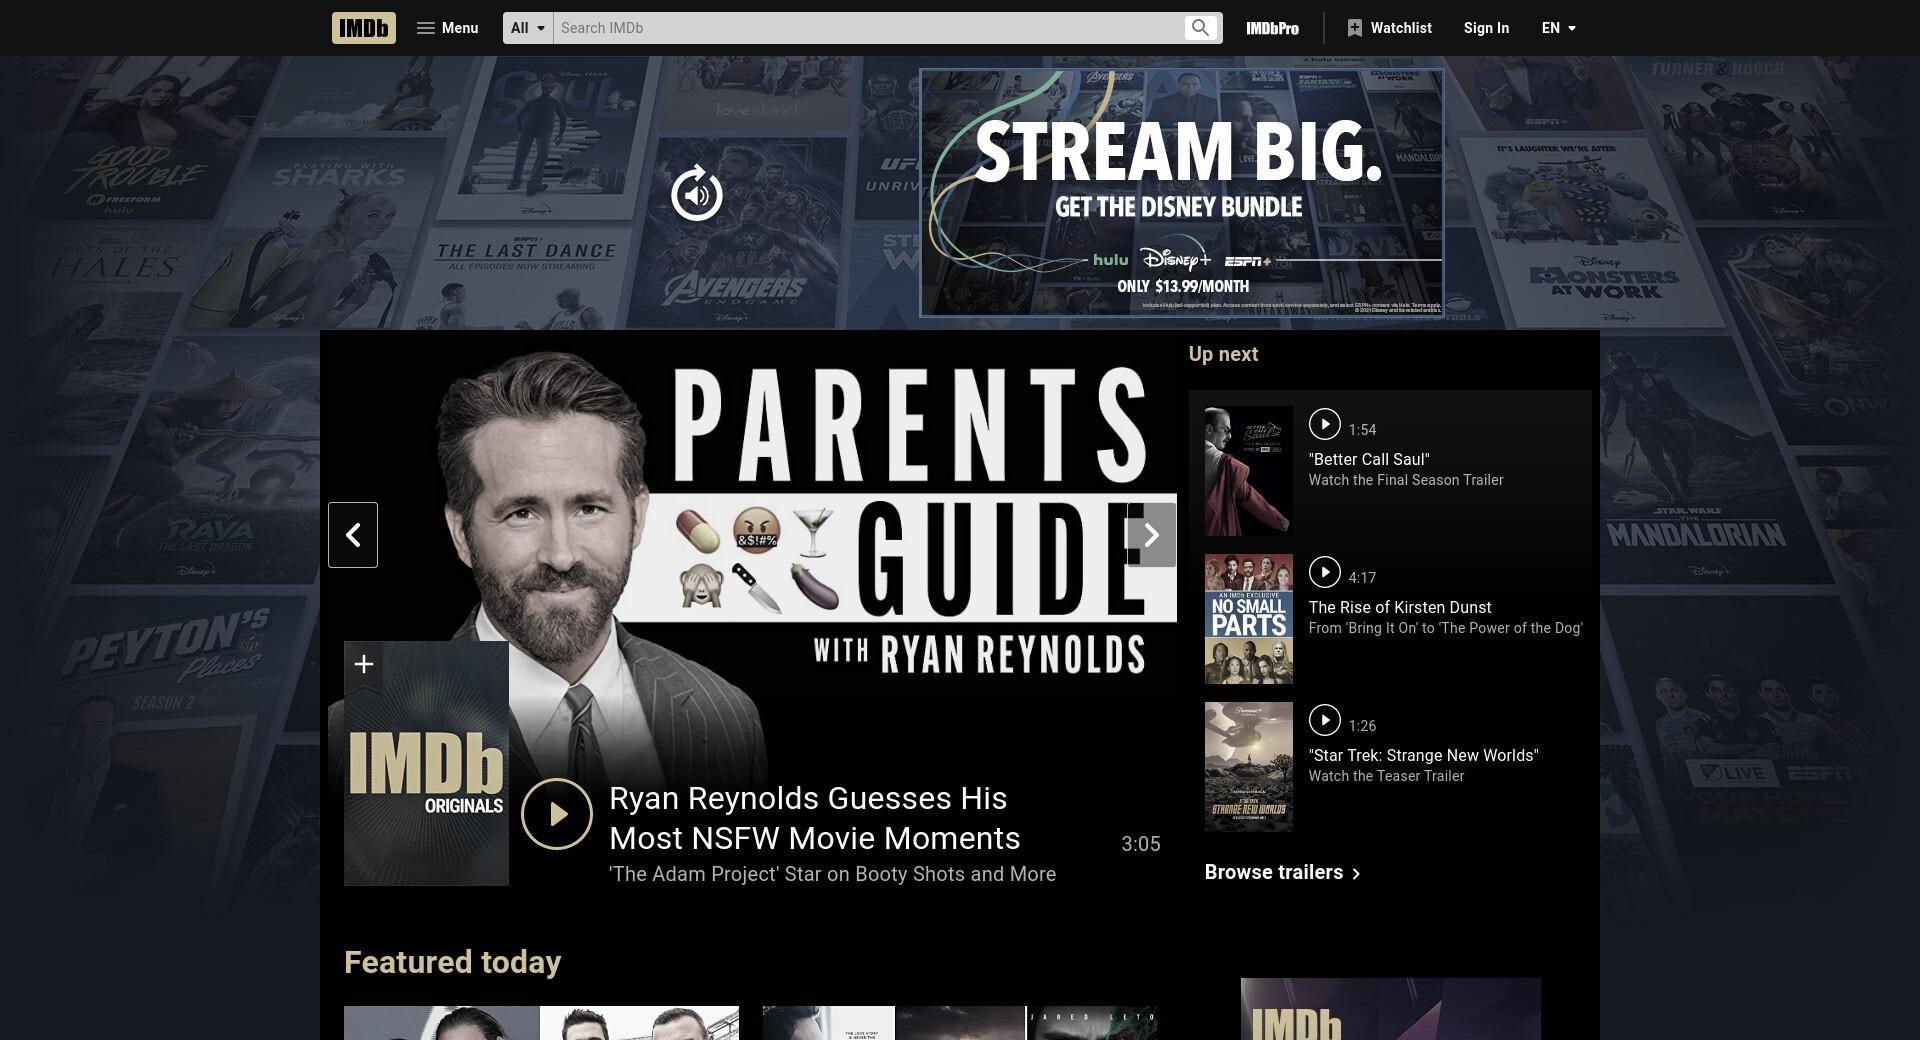
Task: Open the IMDbPro link
Action: click(1272, 28)
